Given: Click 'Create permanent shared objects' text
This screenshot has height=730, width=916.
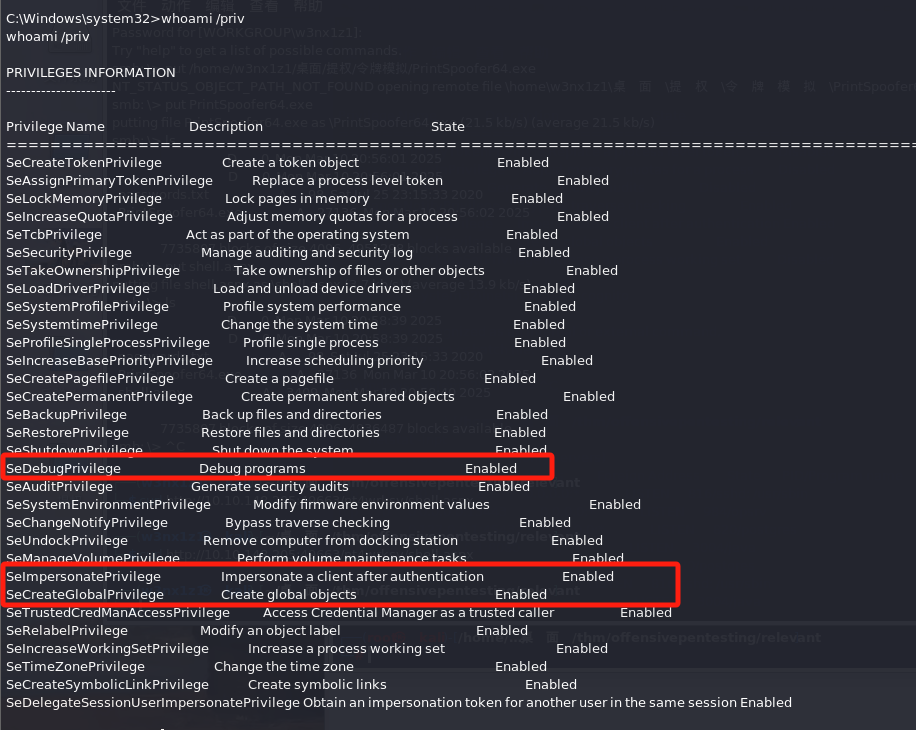Looking at the screenshot, I should 348,397.
